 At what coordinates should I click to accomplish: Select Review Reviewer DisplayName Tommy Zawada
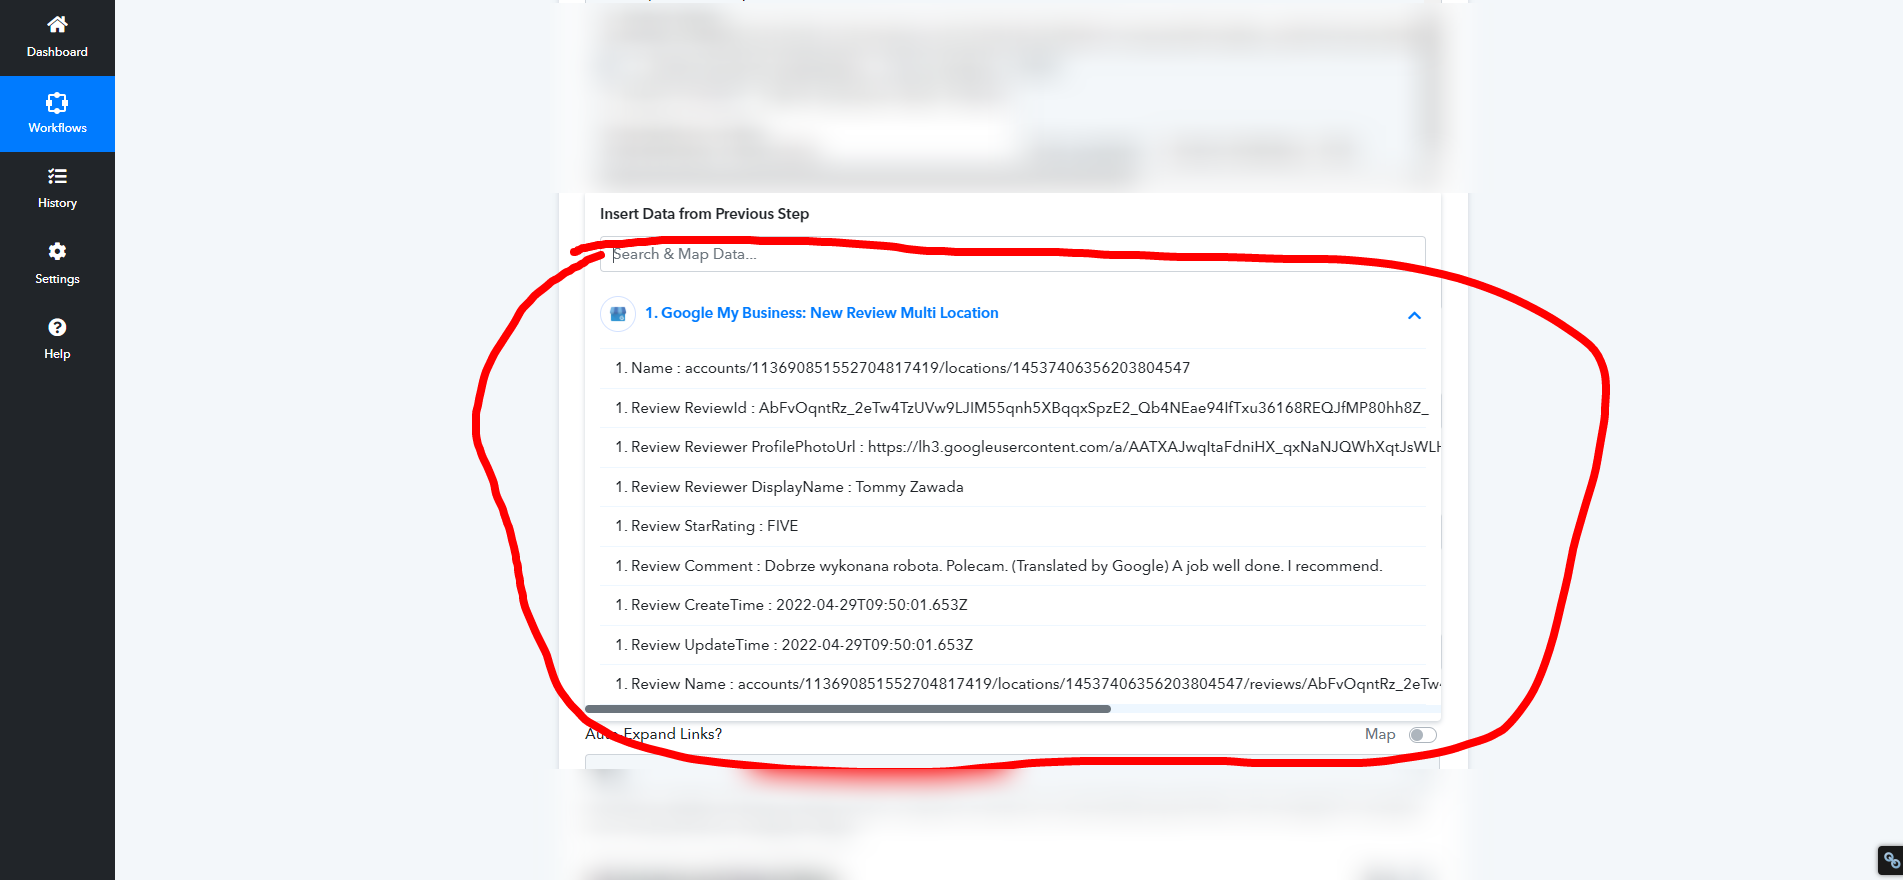point(1013,487)
